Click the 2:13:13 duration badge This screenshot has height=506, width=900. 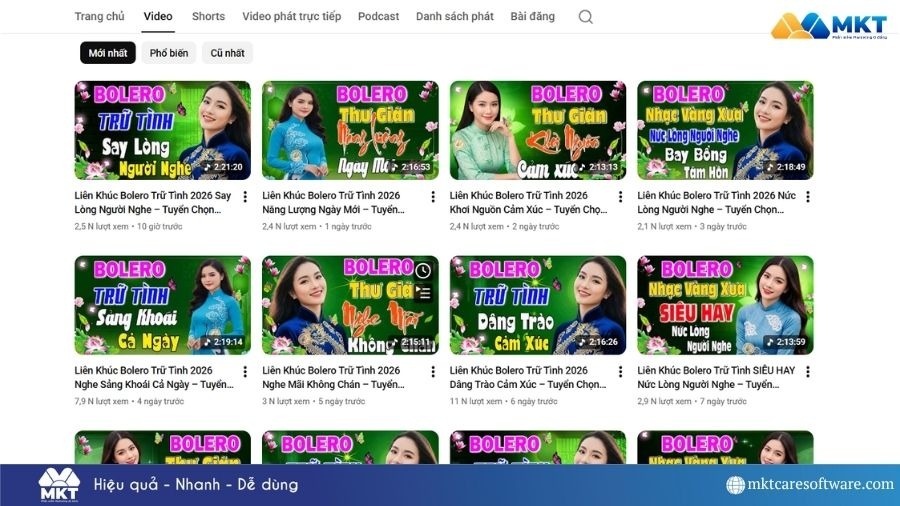click(599, 167)
